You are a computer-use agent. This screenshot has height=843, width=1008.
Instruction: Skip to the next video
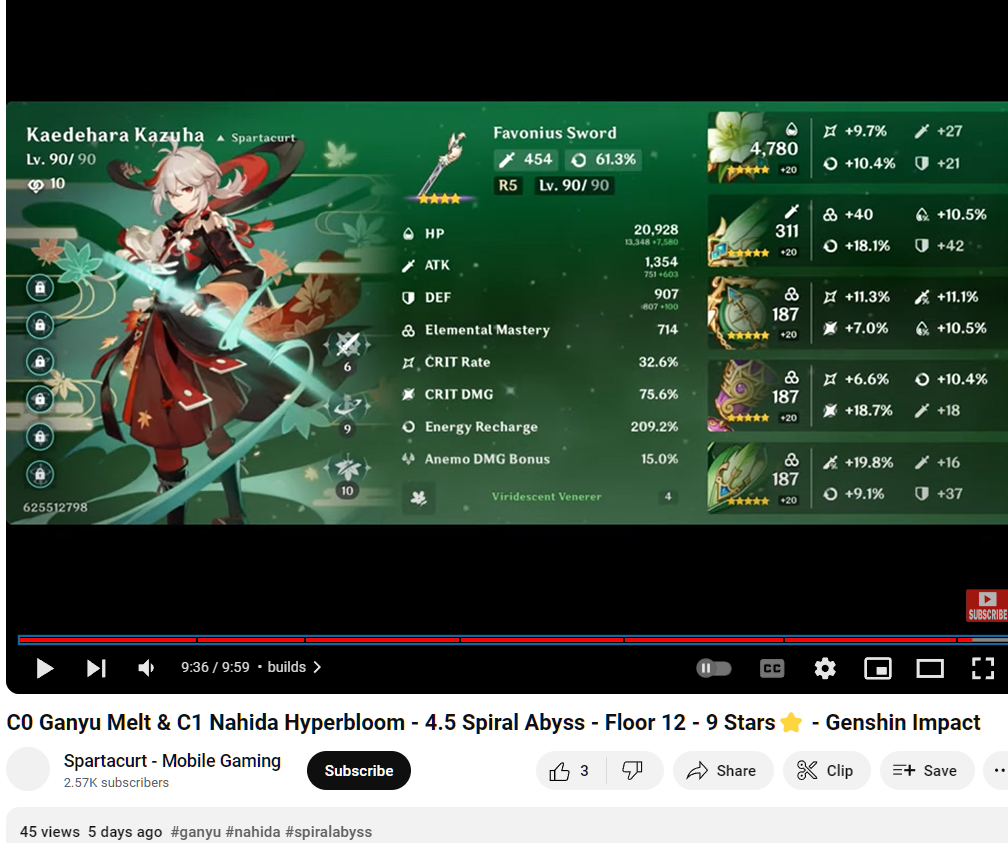pyautogui.click(x=96, y=668)
